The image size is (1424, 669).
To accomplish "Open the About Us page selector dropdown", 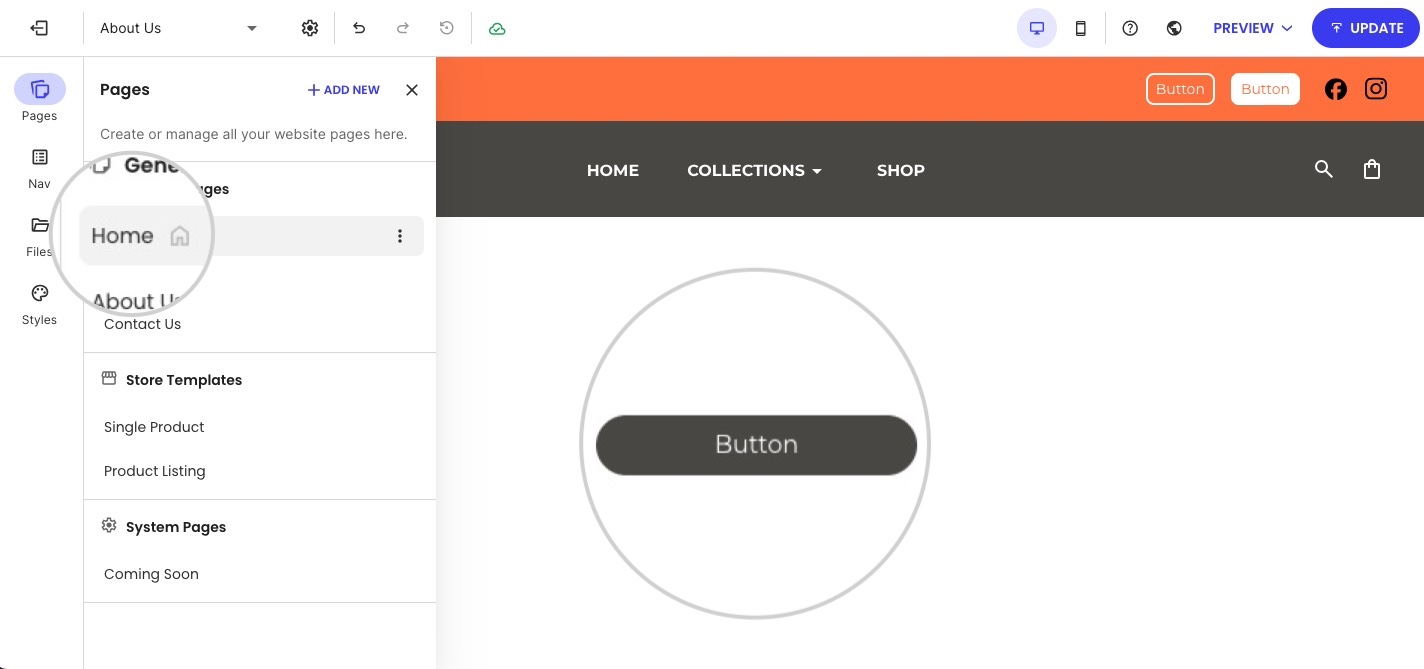I will tap(179, 28).
